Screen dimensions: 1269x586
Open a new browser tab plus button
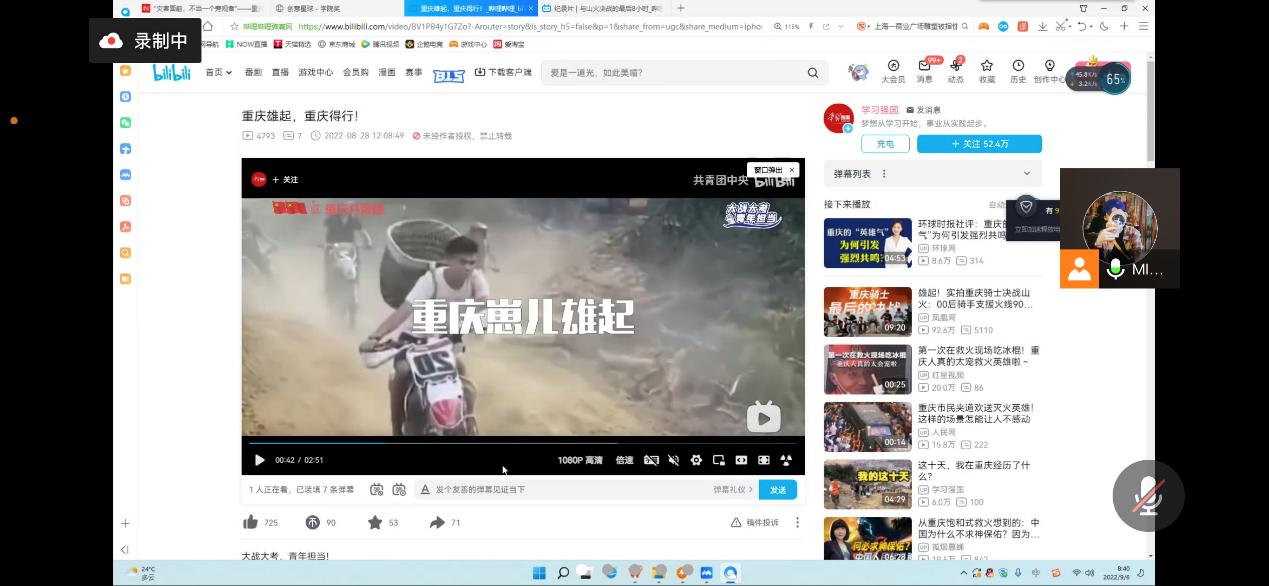[679, 8]
